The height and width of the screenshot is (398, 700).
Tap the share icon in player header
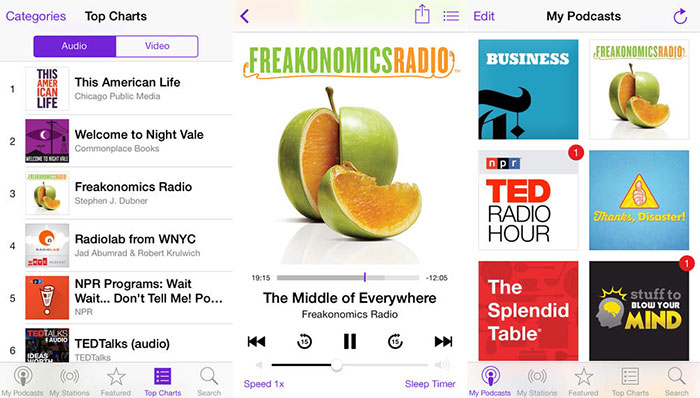click(x=422, y=14)
